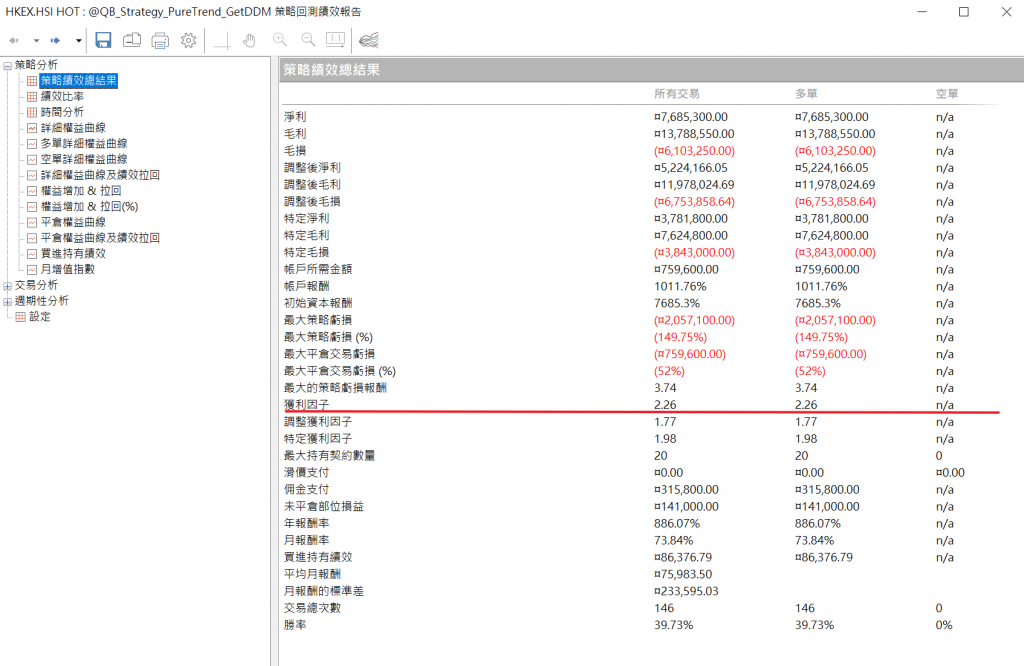Image resolution: width=1024 pixels, height=666 pixels.
Task: Expand the 週期性分析 tree node
Action: (8, 301)
